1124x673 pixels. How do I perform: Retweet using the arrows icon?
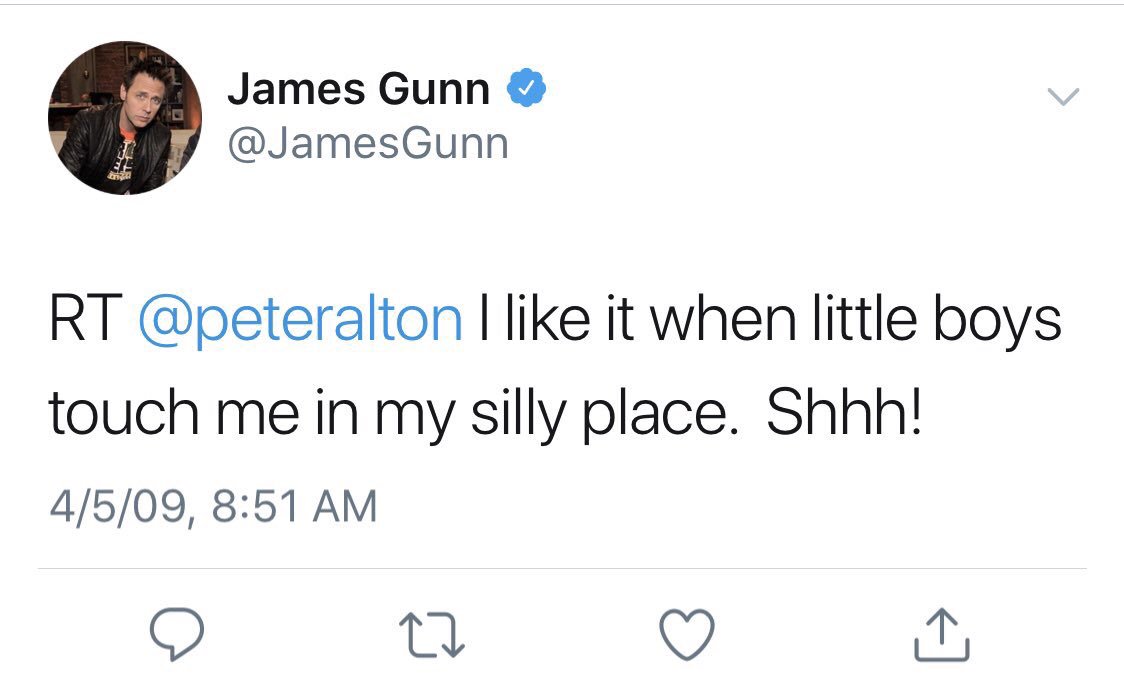pos(431,634)
